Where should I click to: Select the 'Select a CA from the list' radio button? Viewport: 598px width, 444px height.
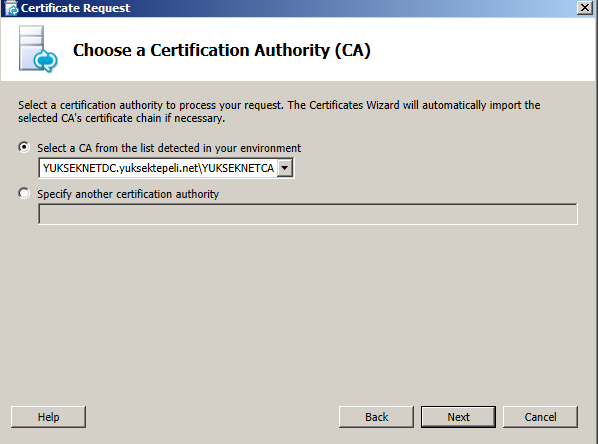pos(24,147)
